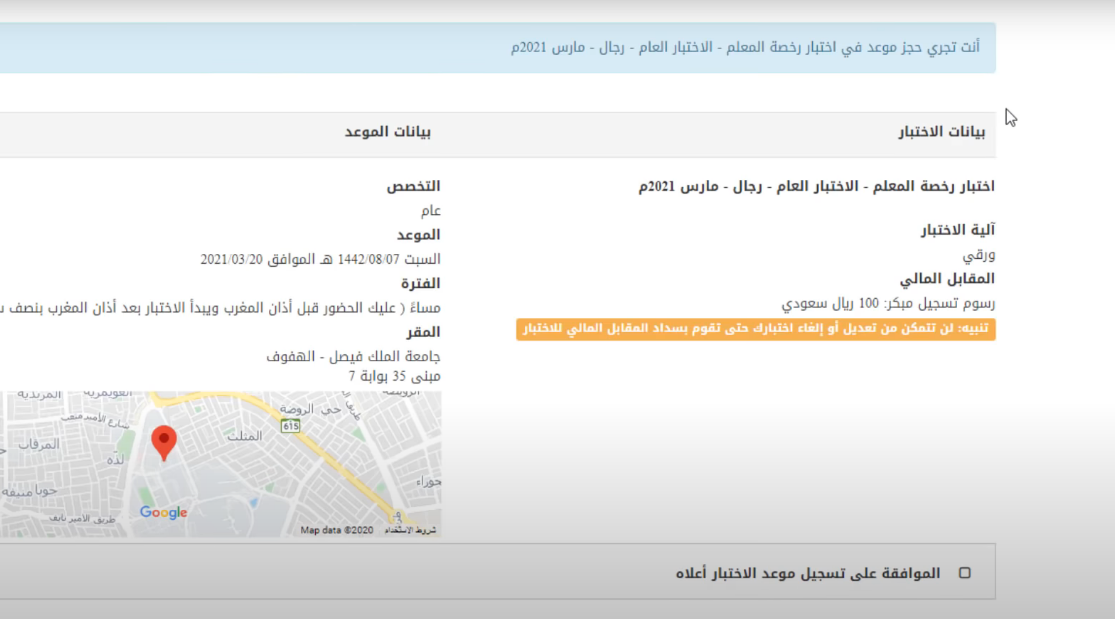The image size is (1115, 619).
Task: Click the الموعد label
Action: [418, 235]
